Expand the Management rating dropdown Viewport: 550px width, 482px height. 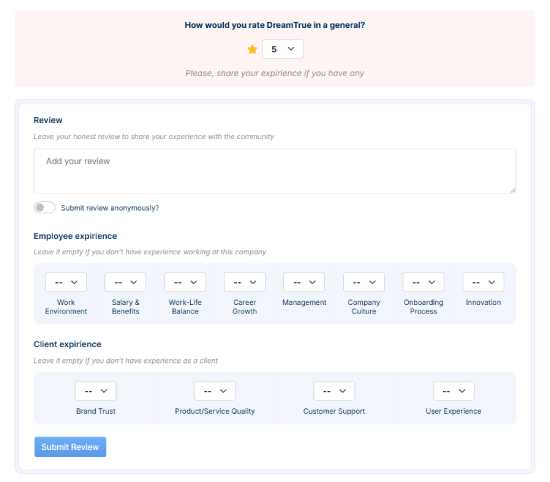pos(304,282)
